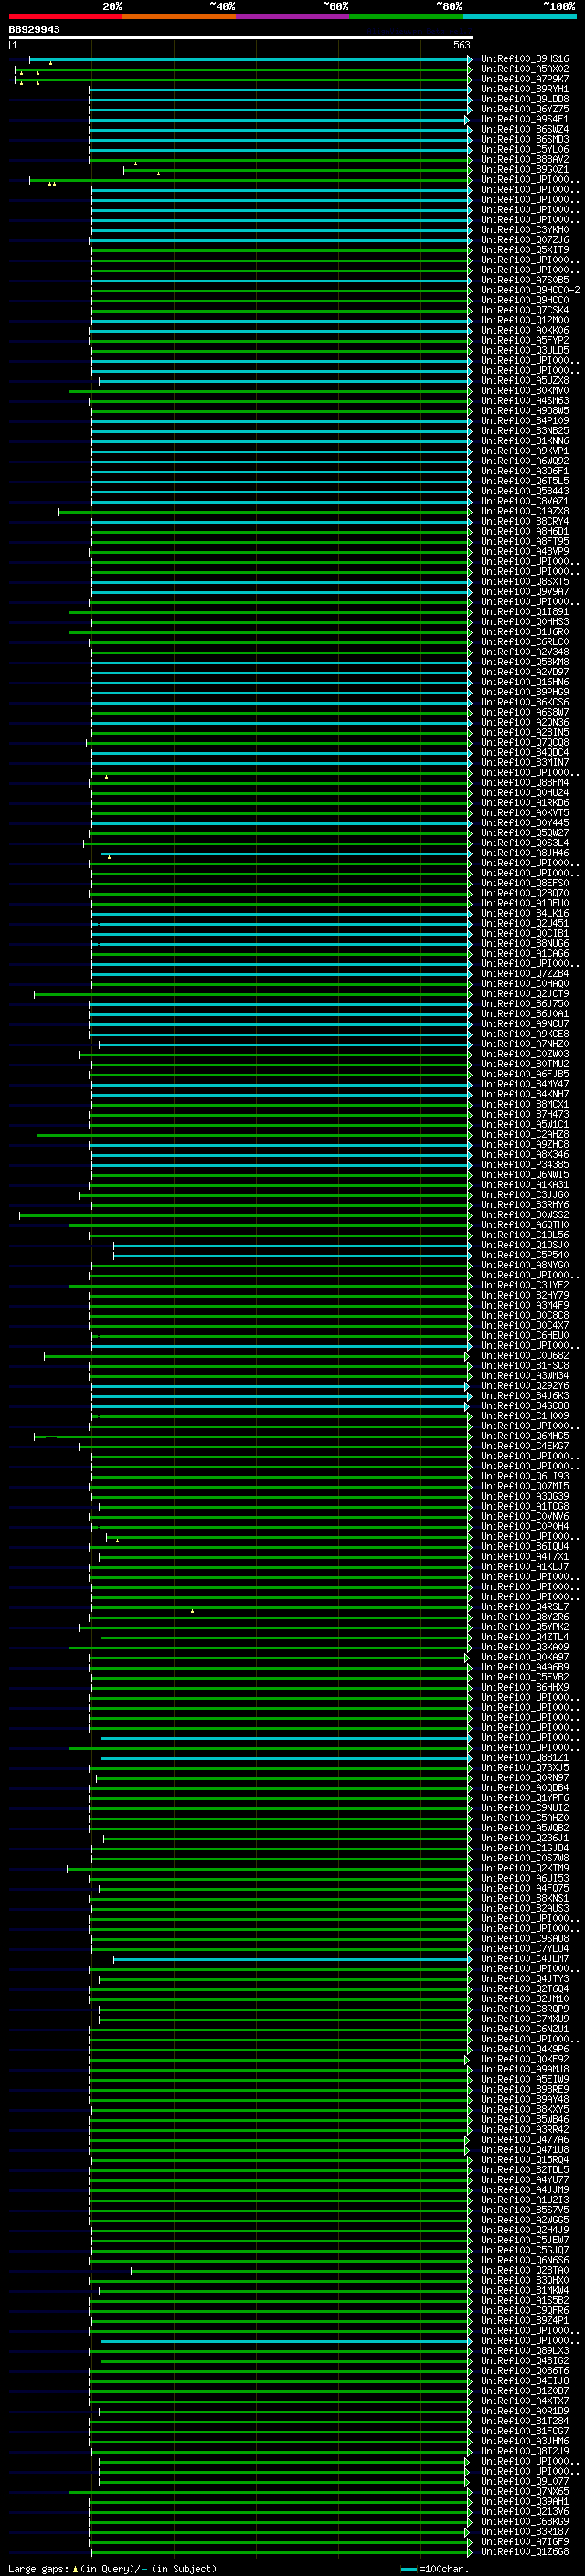Image resolution: width=585 pixels, height=2576 pixels.
Task: Select the UniRef100_Q1I891 label
Action: tap(524, 612)
